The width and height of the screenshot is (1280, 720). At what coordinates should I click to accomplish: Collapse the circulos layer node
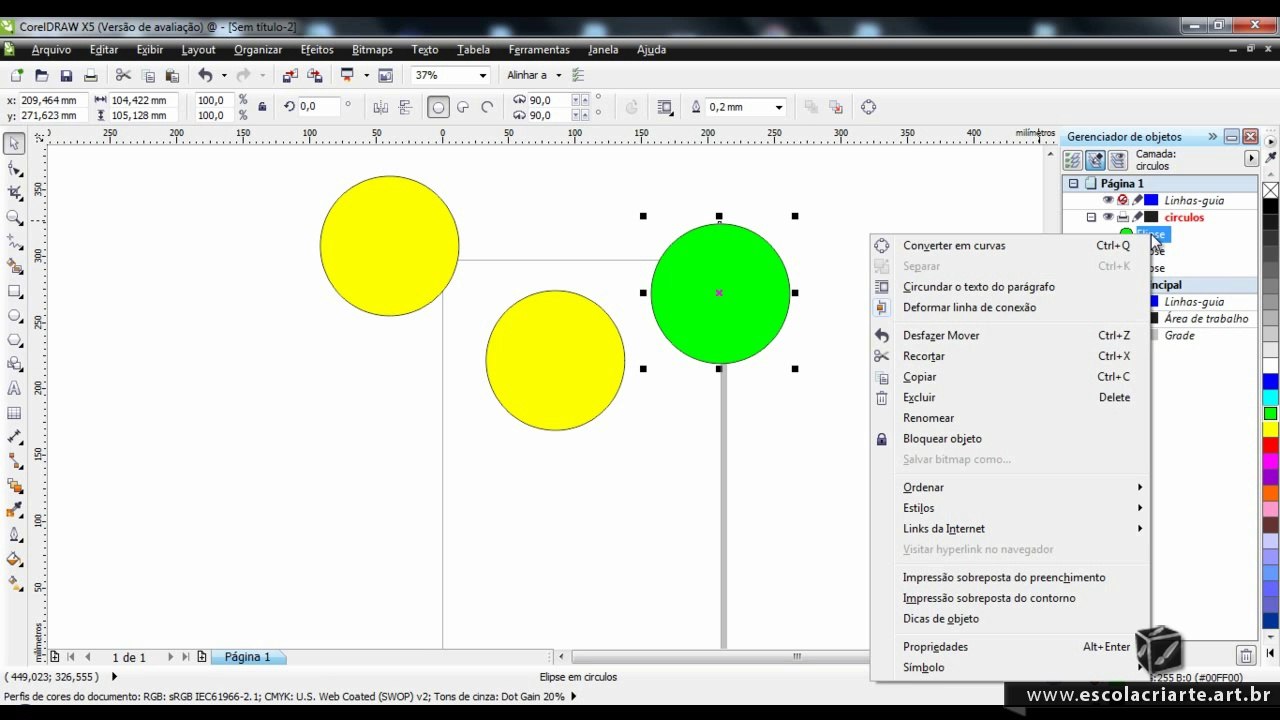coord(1091,217)
